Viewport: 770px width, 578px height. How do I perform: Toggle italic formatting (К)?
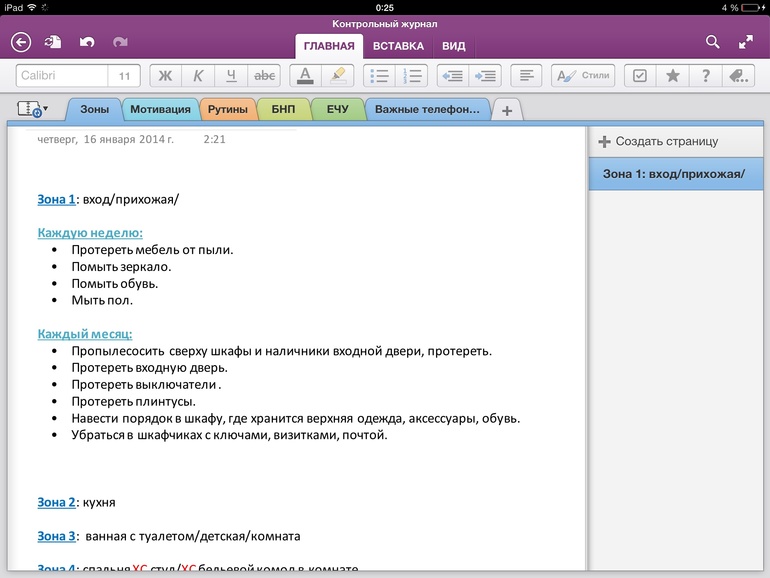coord(198,76)
